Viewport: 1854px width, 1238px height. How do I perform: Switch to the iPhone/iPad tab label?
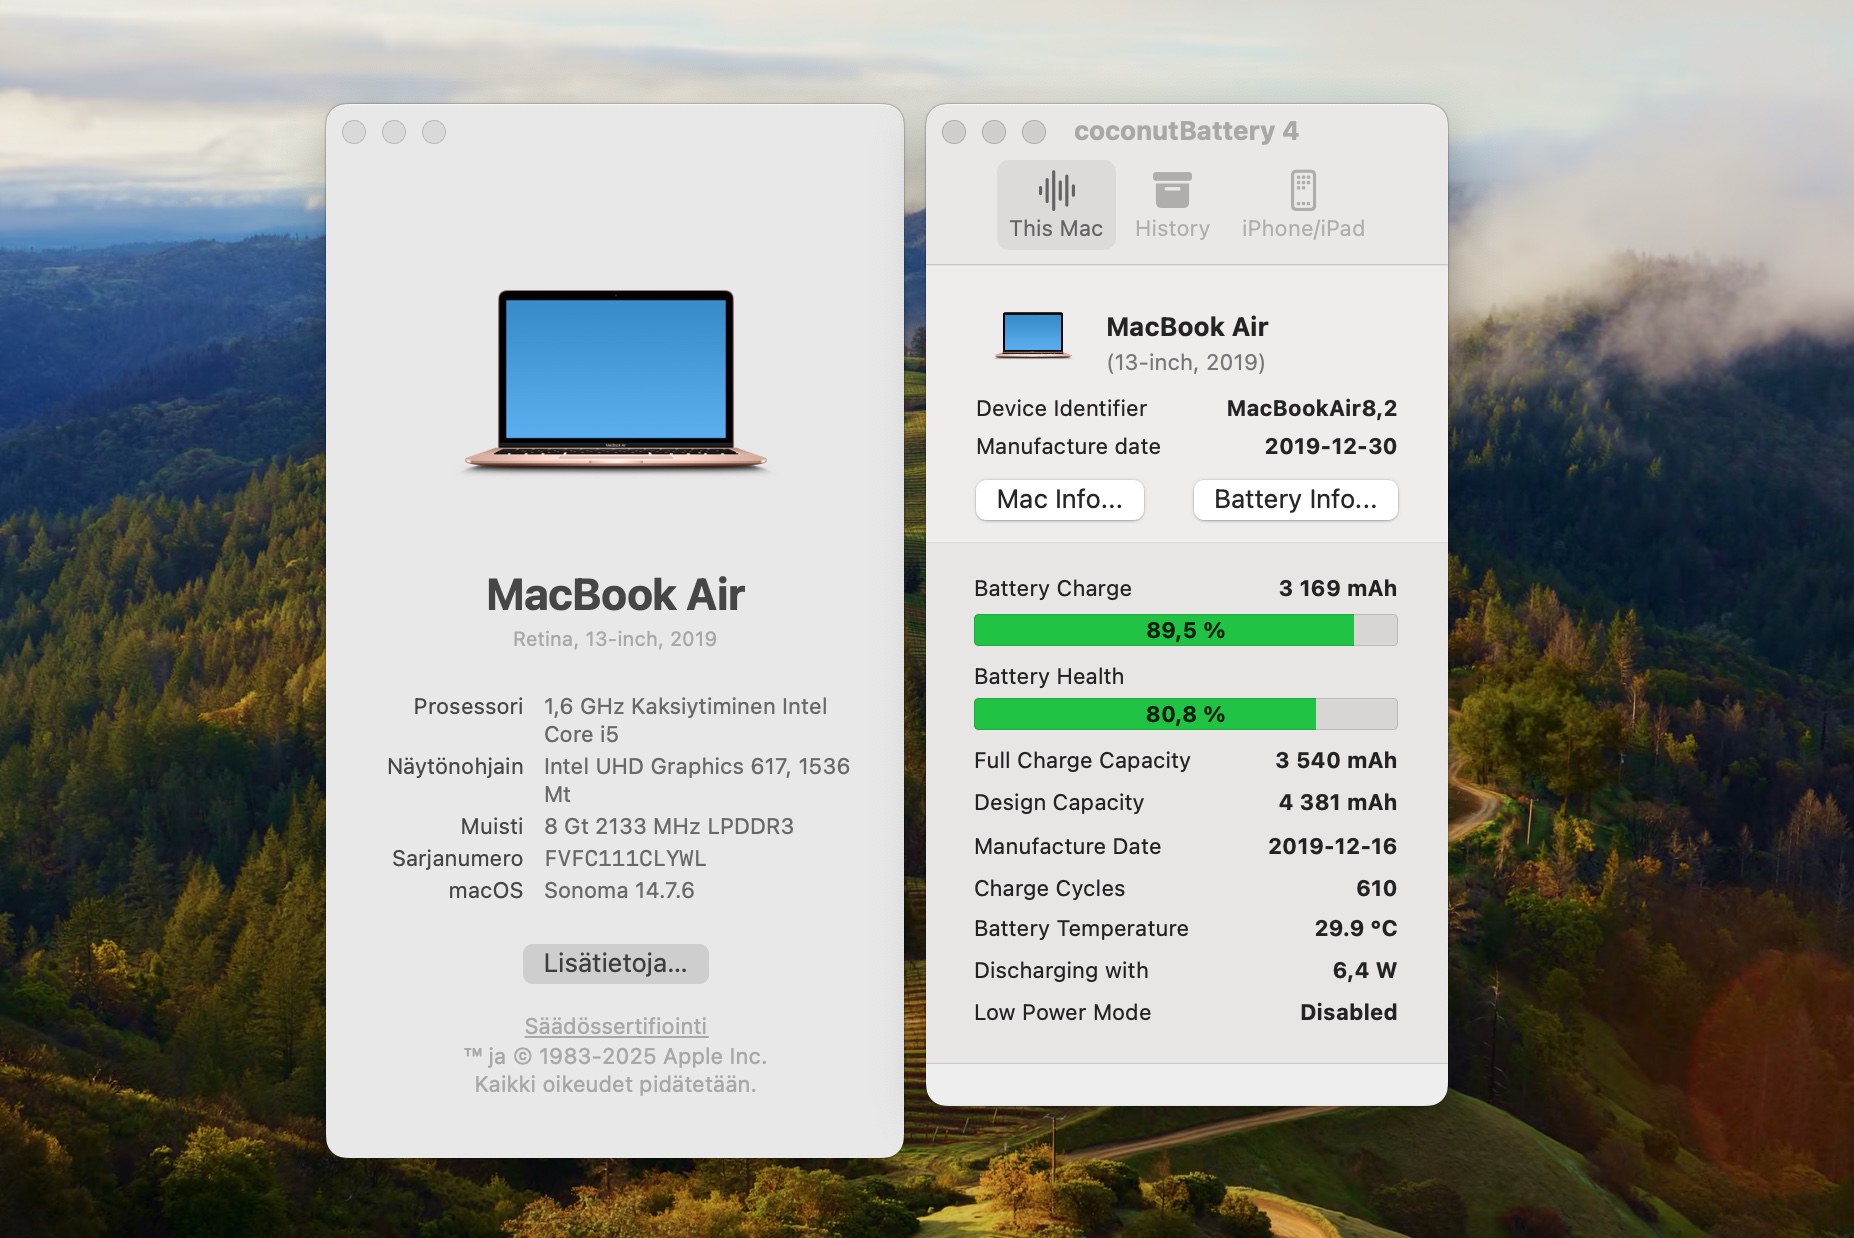pos(1303,229)
